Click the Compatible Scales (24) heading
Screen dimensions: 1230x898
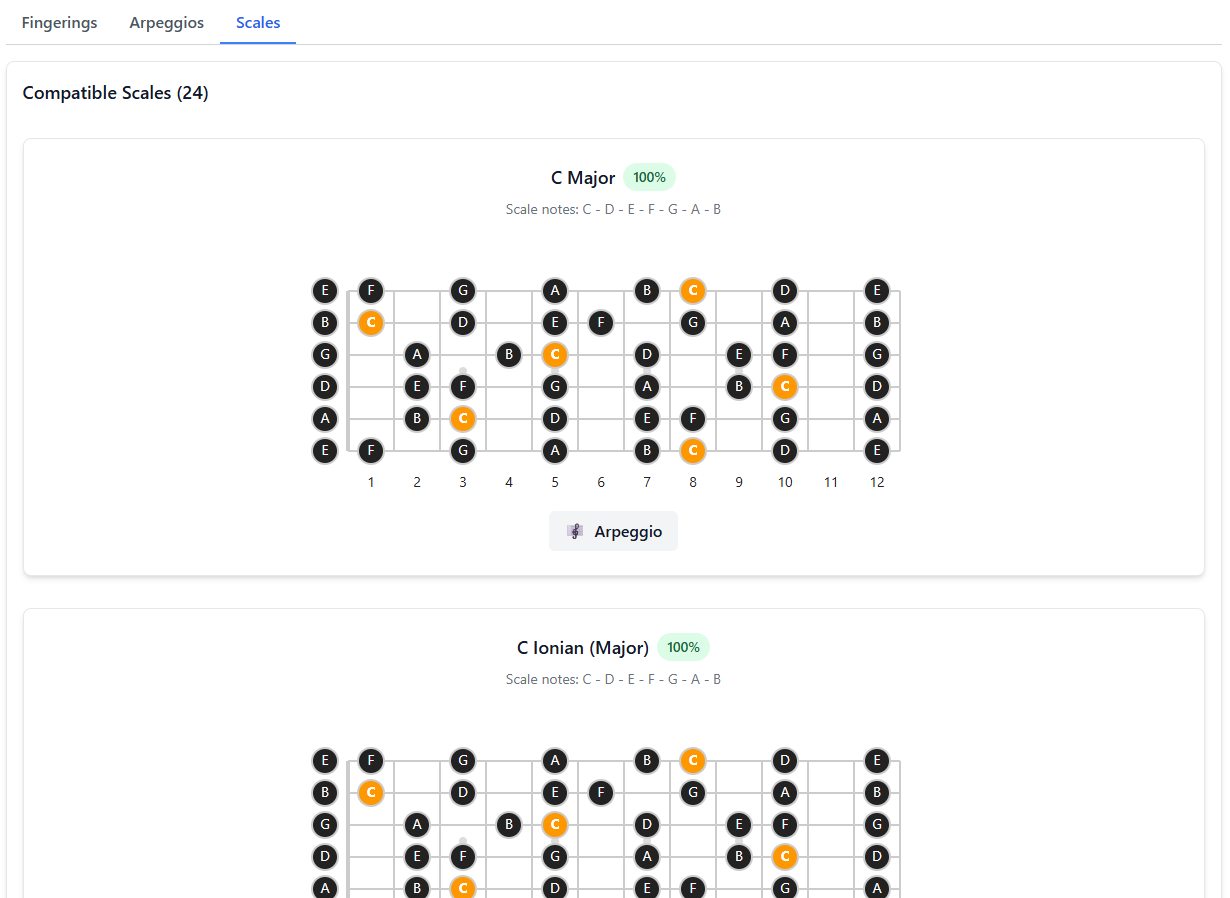[x=115, y=93]
